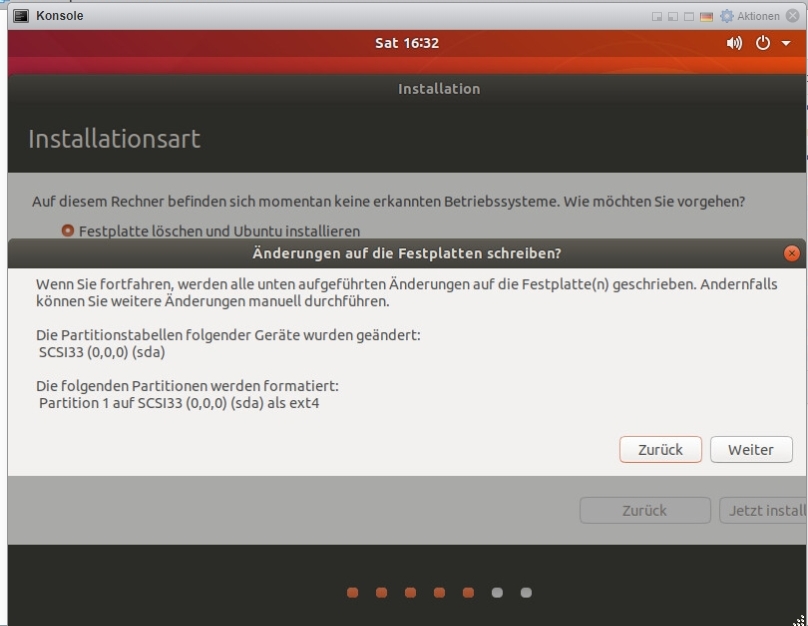Close the Konsole window with X

point(793,16)
